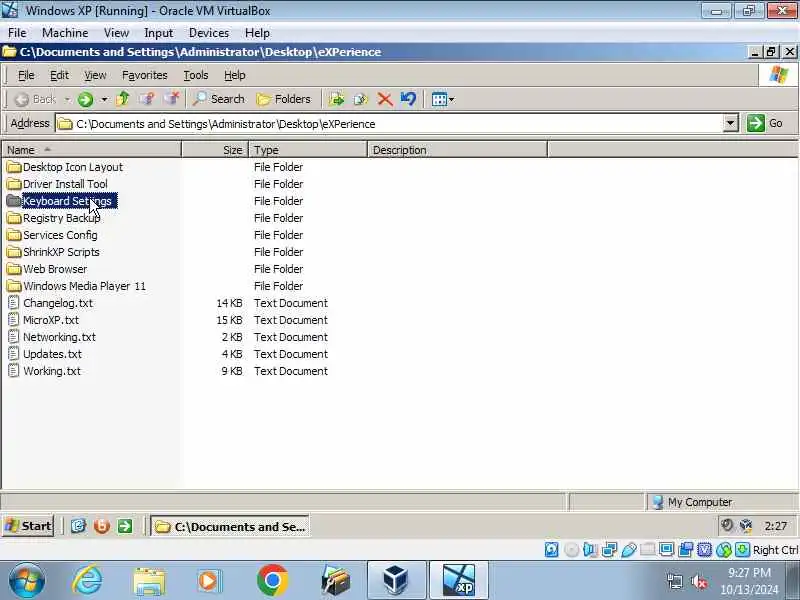The image size is (800, 600).
Task: Click the Move To toolbar icon
Action: pyautogui.click(x=336, y=99)
